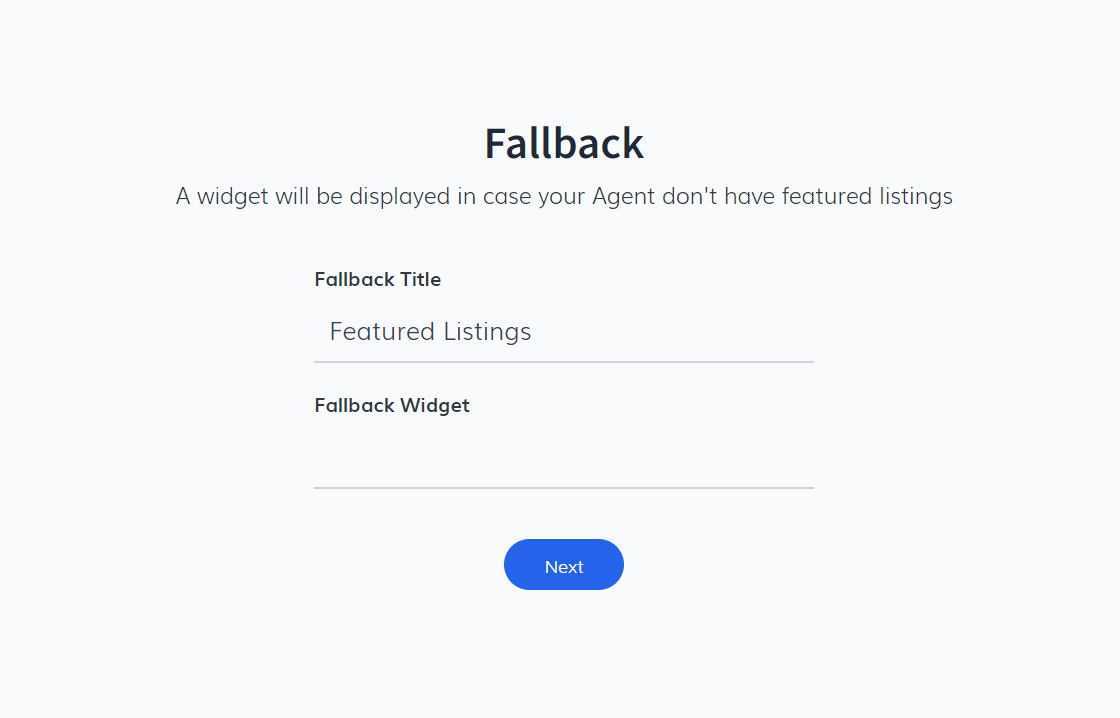Click the underline beneath Featured Listings text
Viewport: 1120px width, 718px height.
pos(564,362)
